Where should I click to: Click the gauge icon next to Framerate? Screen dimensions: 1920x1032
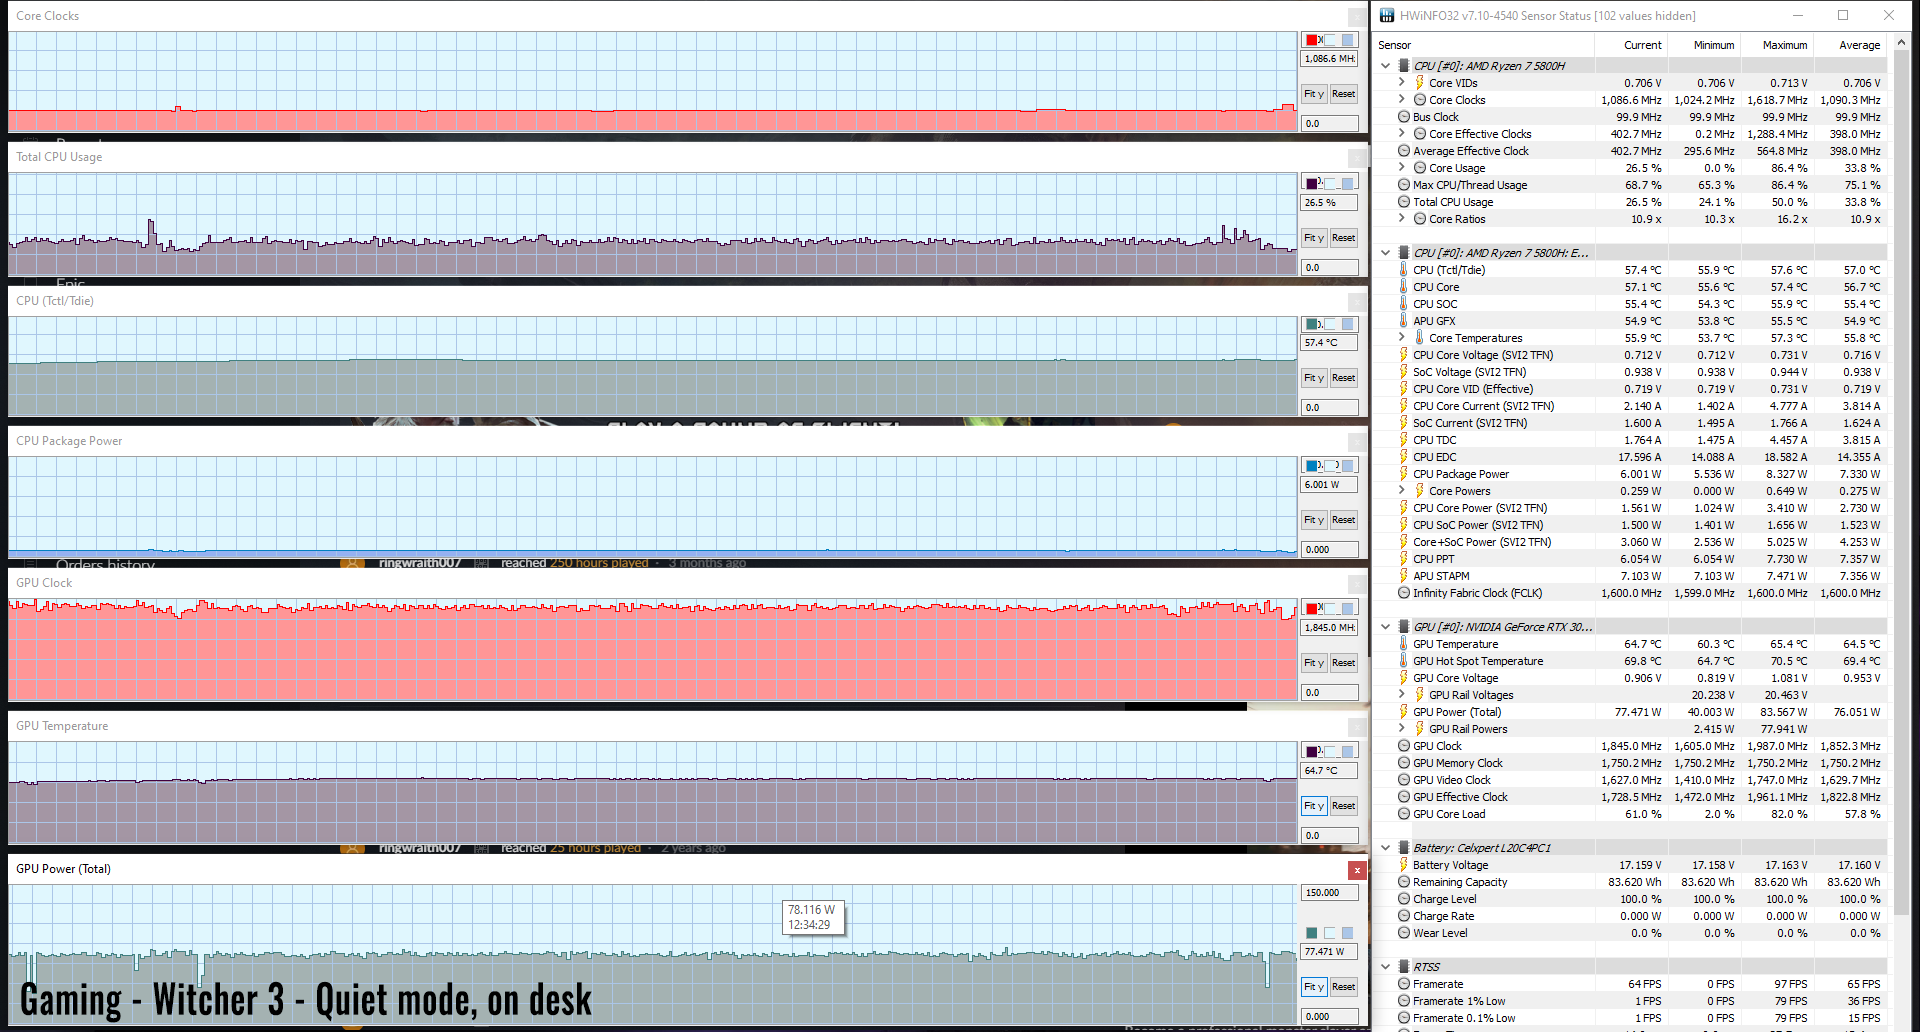[x=1404, y=984]
